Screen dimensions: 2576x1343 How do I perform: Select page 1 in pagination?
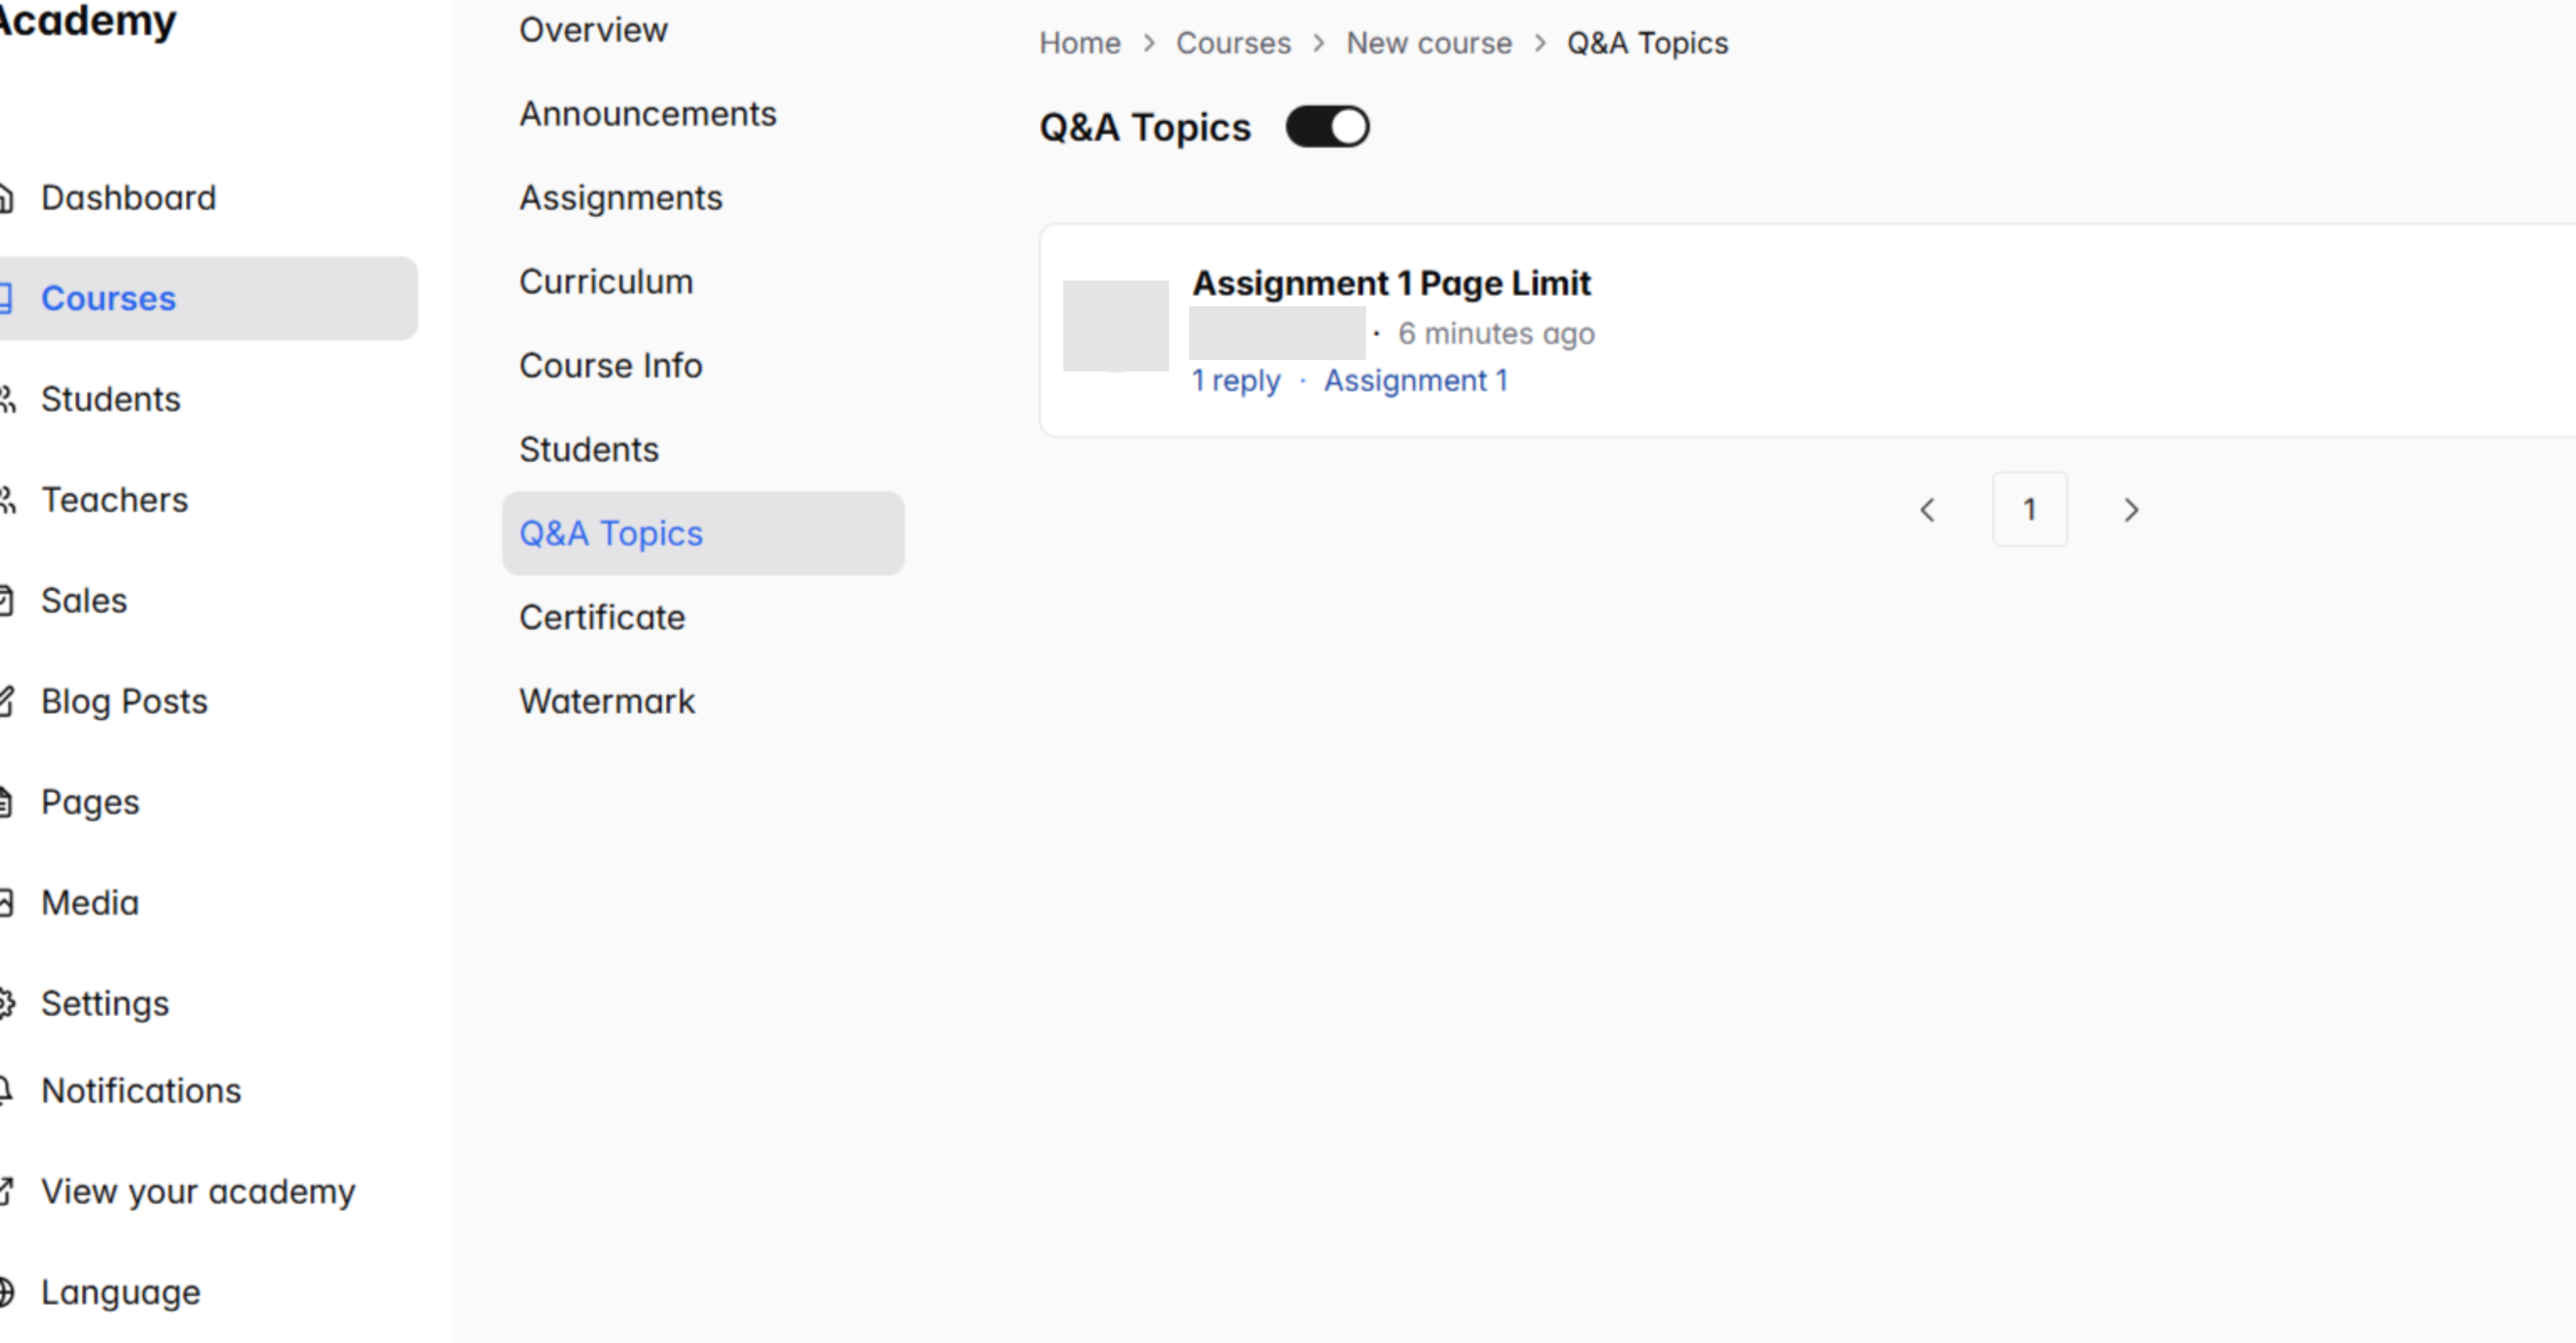pyautogui.click(x=2030, y=510)
